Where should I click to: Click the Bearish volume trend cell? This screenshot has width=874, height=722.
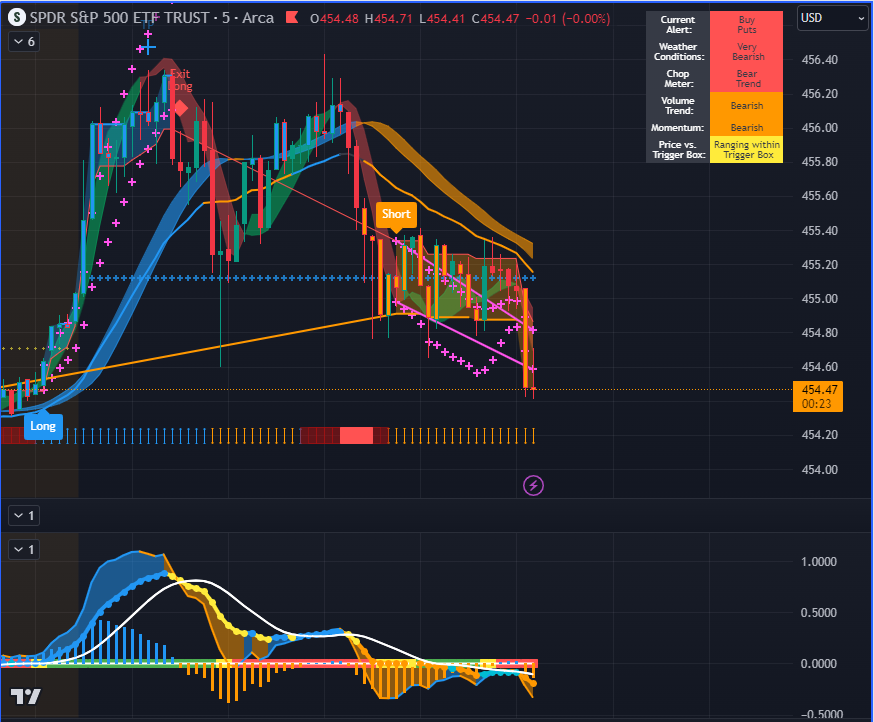[746, 106]
